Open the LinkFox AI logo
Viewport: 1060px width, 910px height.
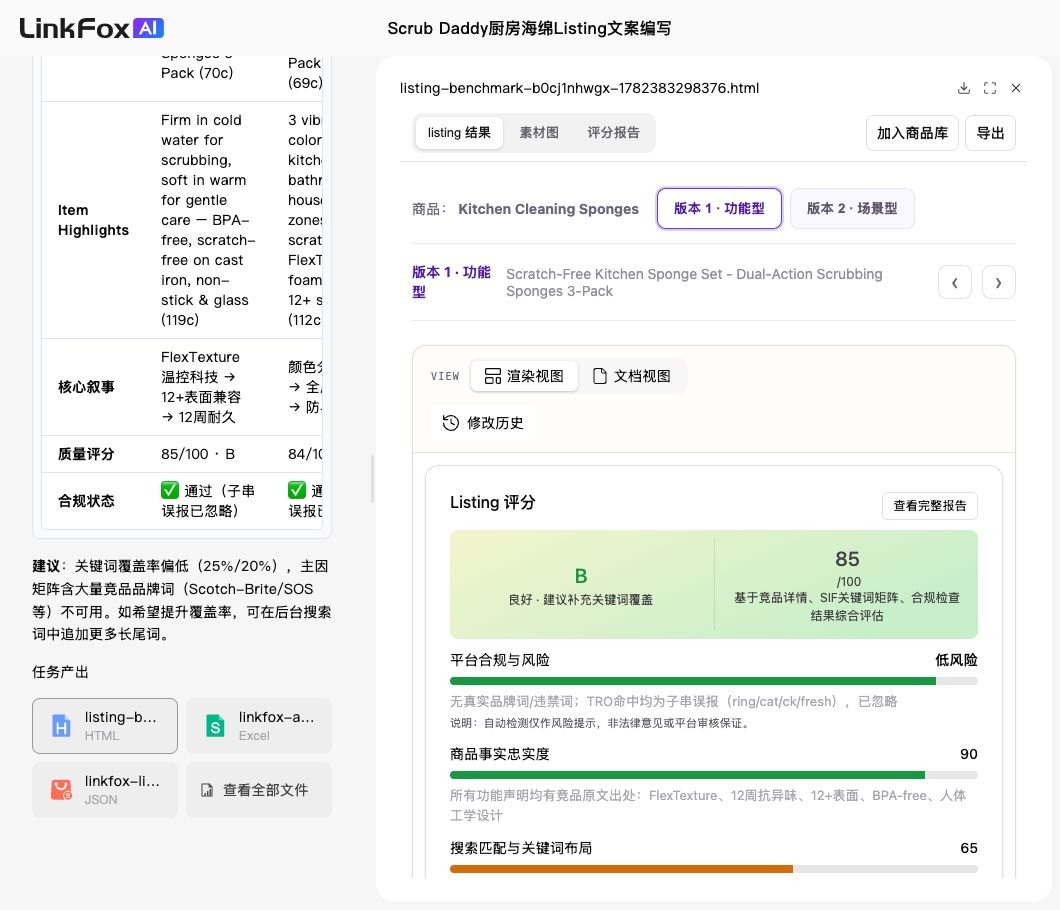92,28
